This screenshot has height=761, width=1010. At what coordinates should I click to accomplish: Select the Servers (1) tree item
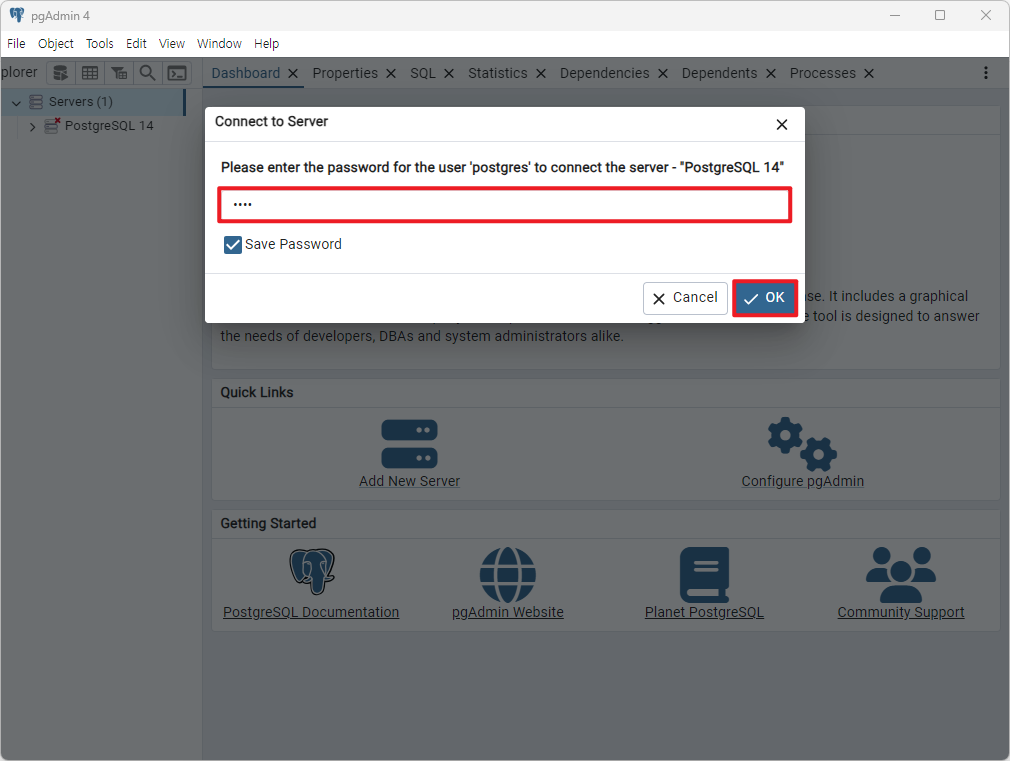pos(81,102)
